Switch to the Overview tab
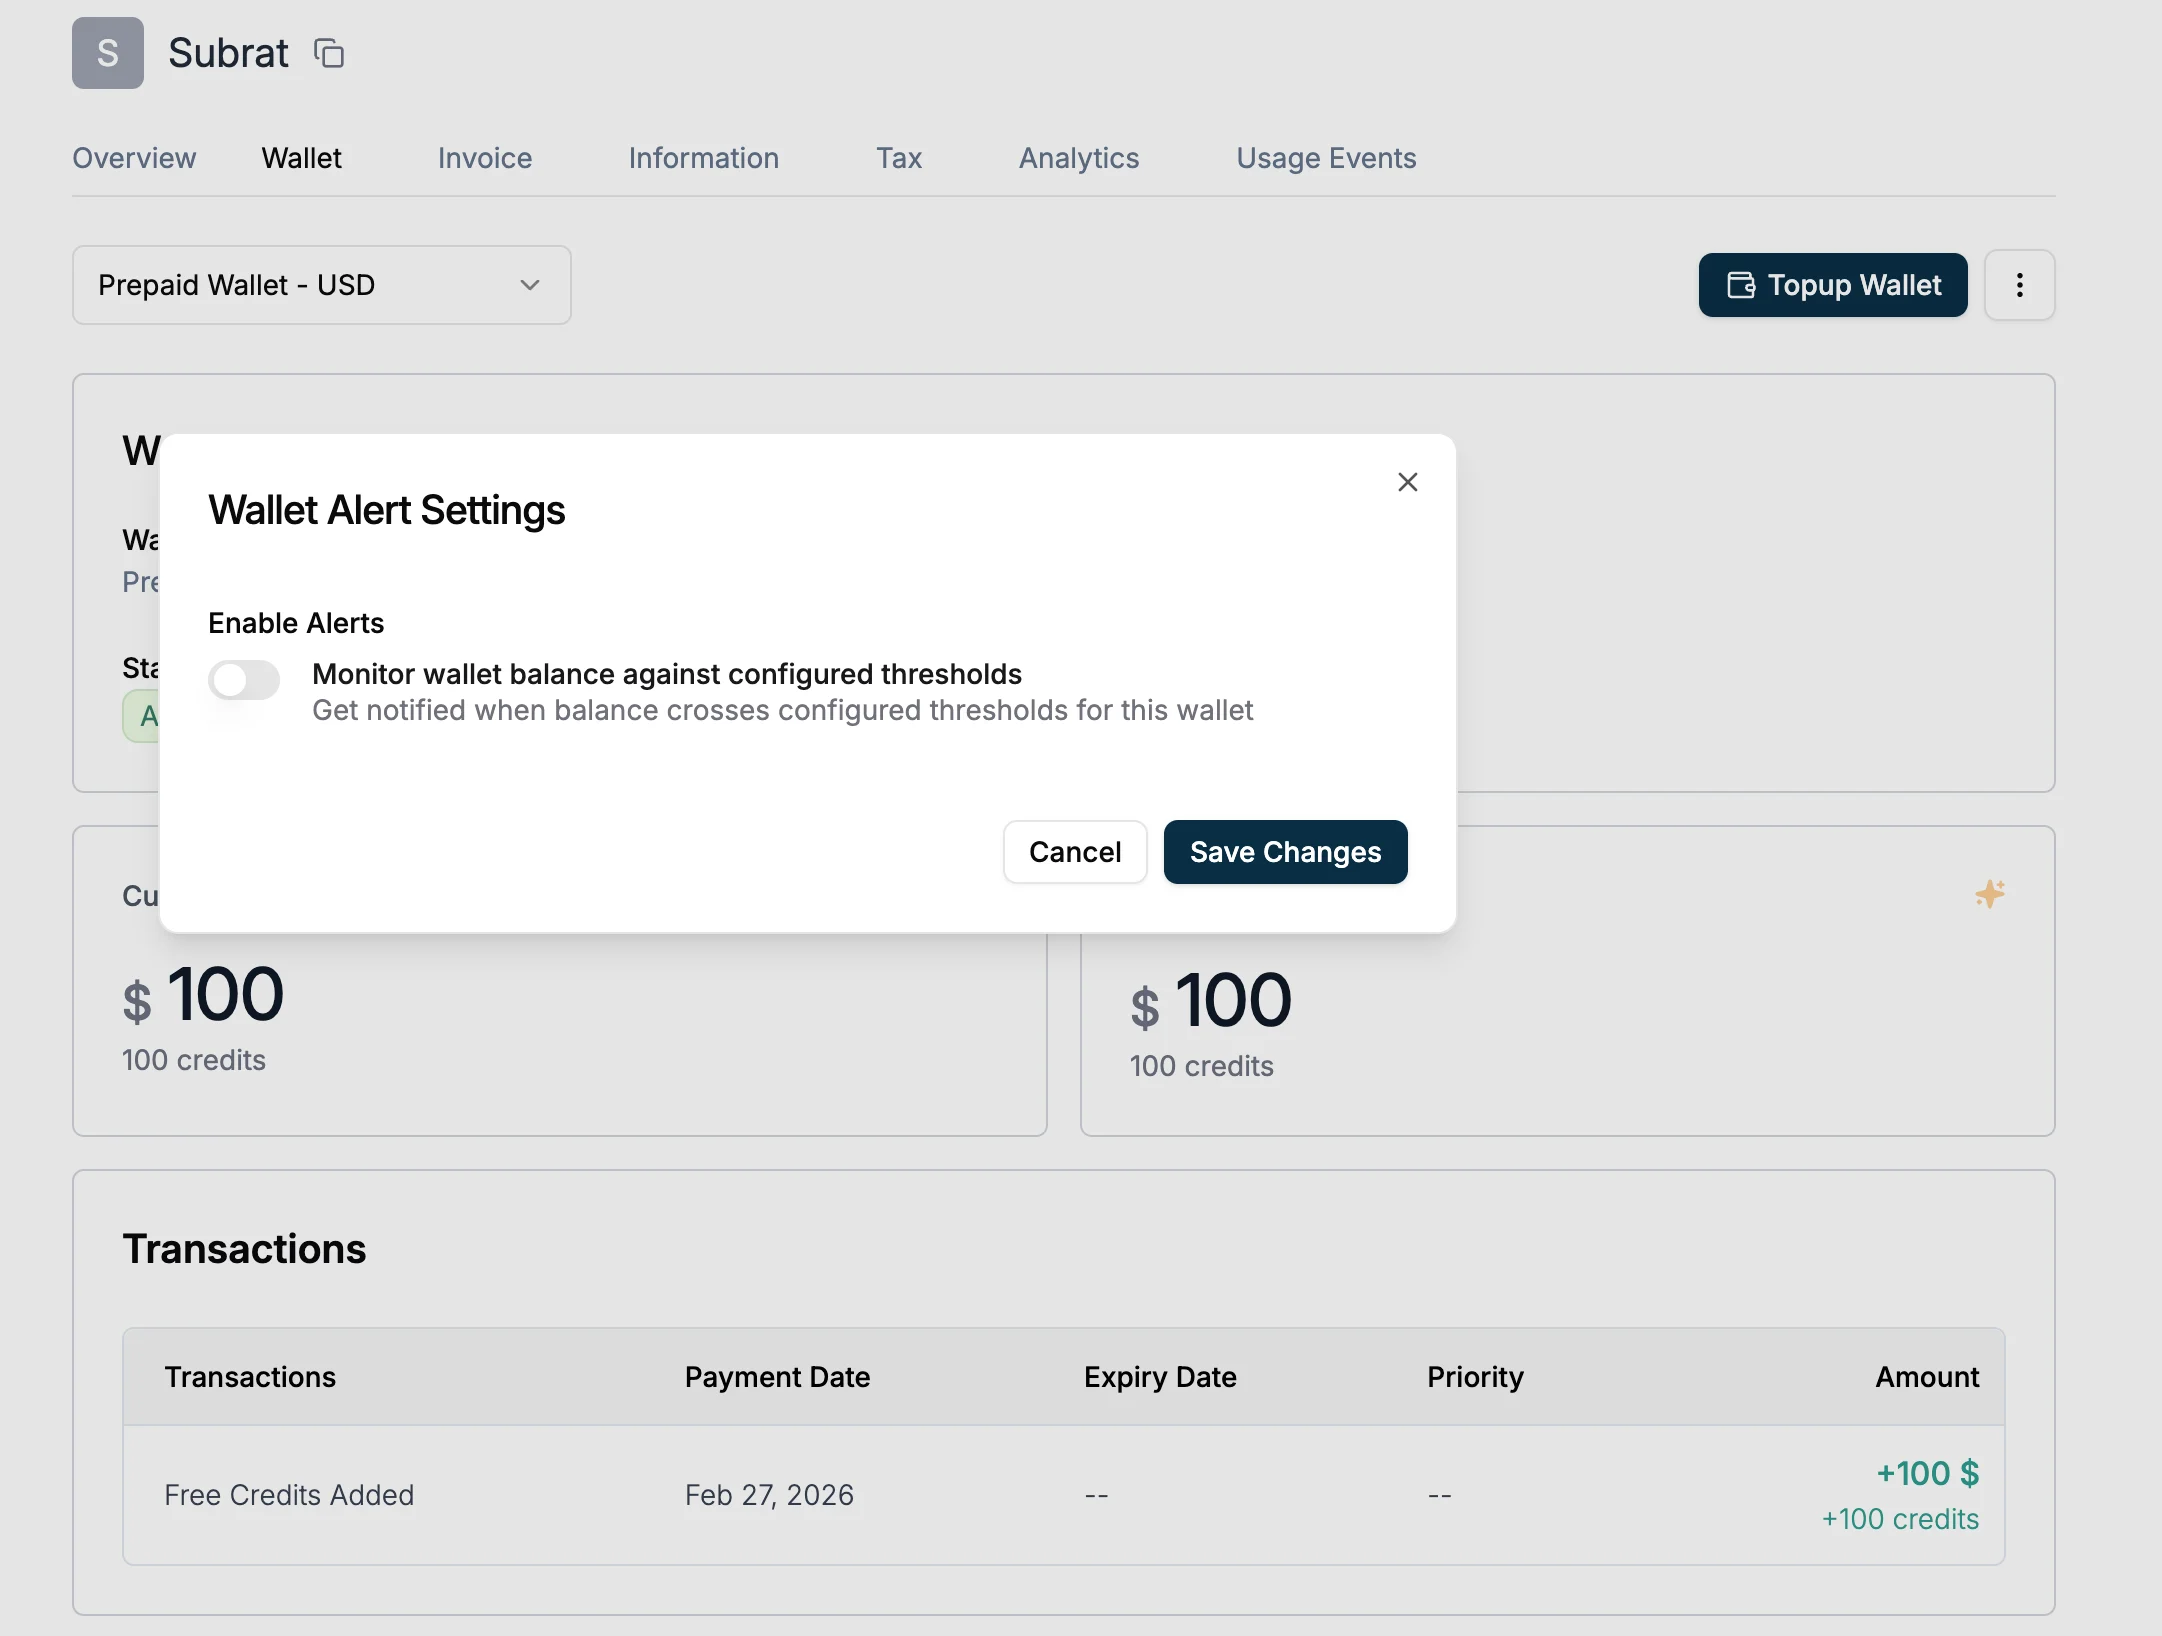Image resolution: width=2162 pixels, height=1636 pixels. pyautogui.click(x=134, y=158)
